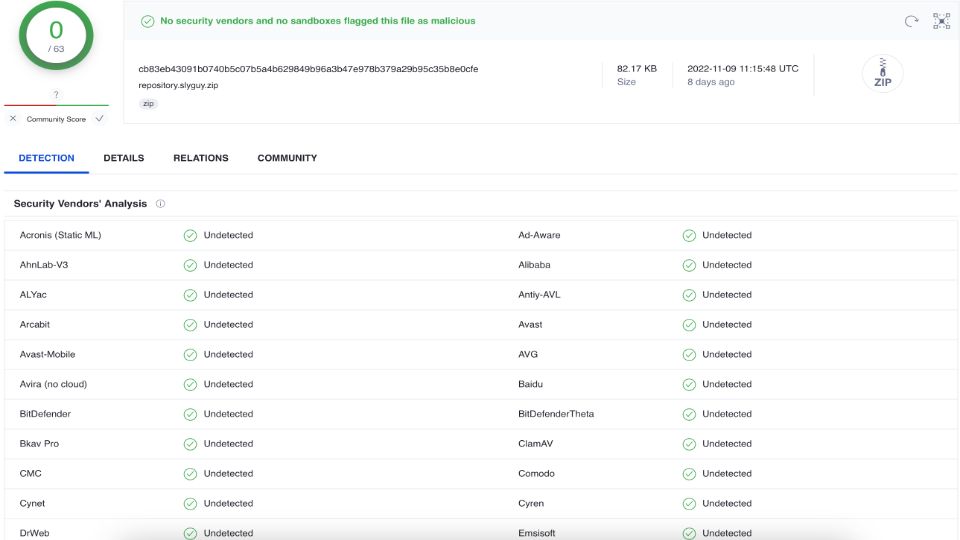
Task: Switch to the Details tab
Action: tap(124, 158)
